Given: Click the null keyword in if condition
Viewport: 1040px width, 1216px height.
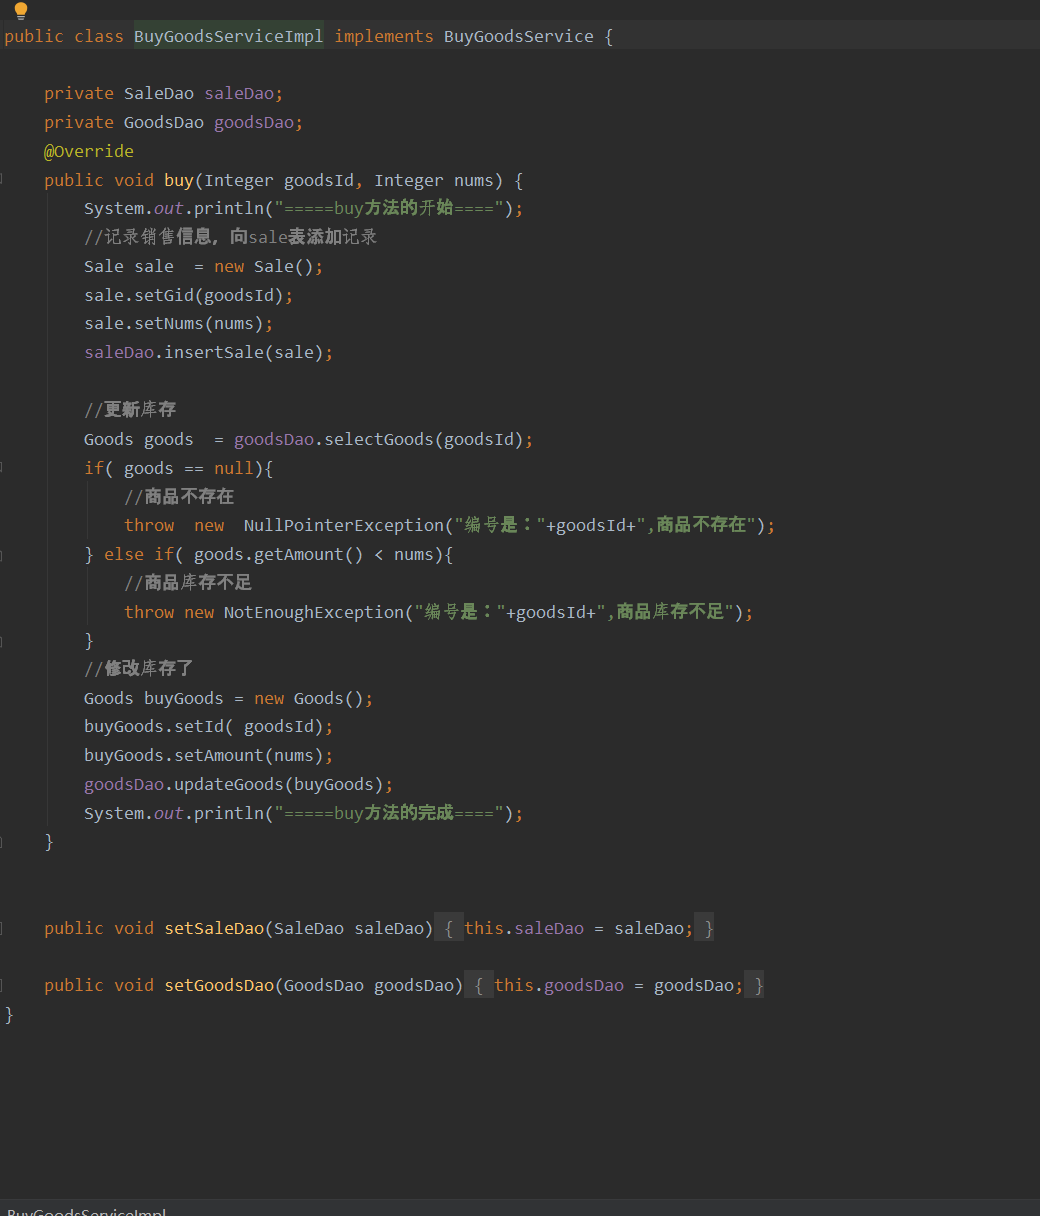Looking at the screenshot, I should pos(234,468).
